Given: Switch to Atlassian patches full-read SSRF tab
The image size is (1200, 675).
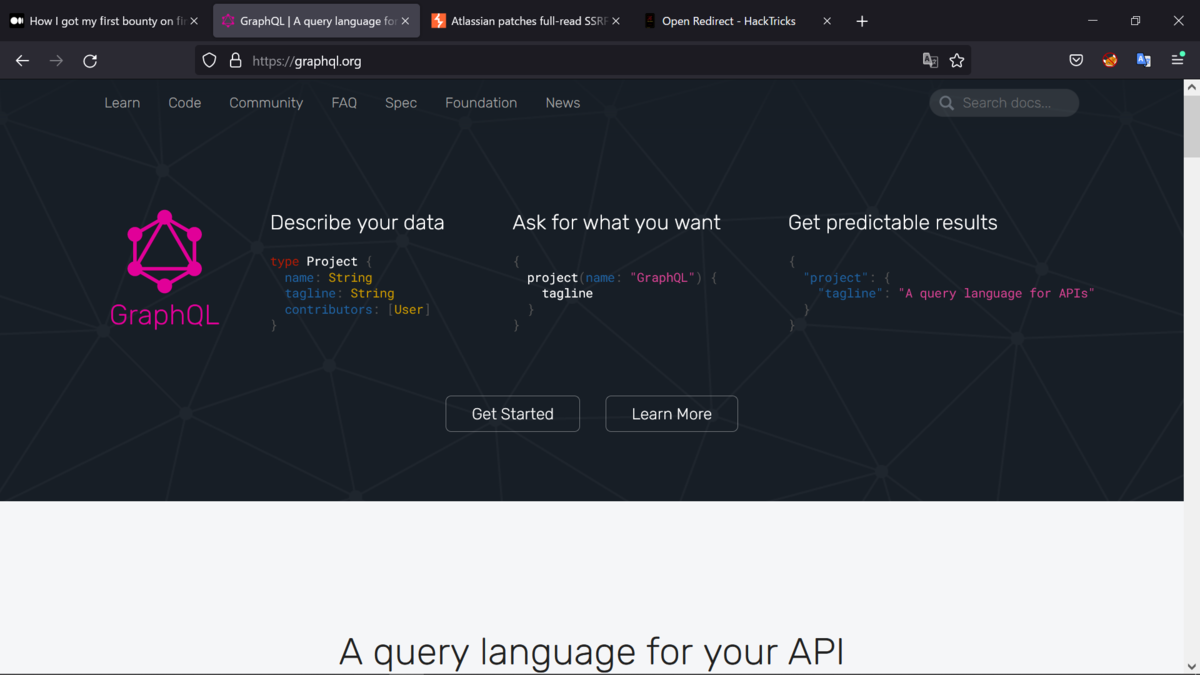Looking at the screenshot, I should tap(524, 21).
